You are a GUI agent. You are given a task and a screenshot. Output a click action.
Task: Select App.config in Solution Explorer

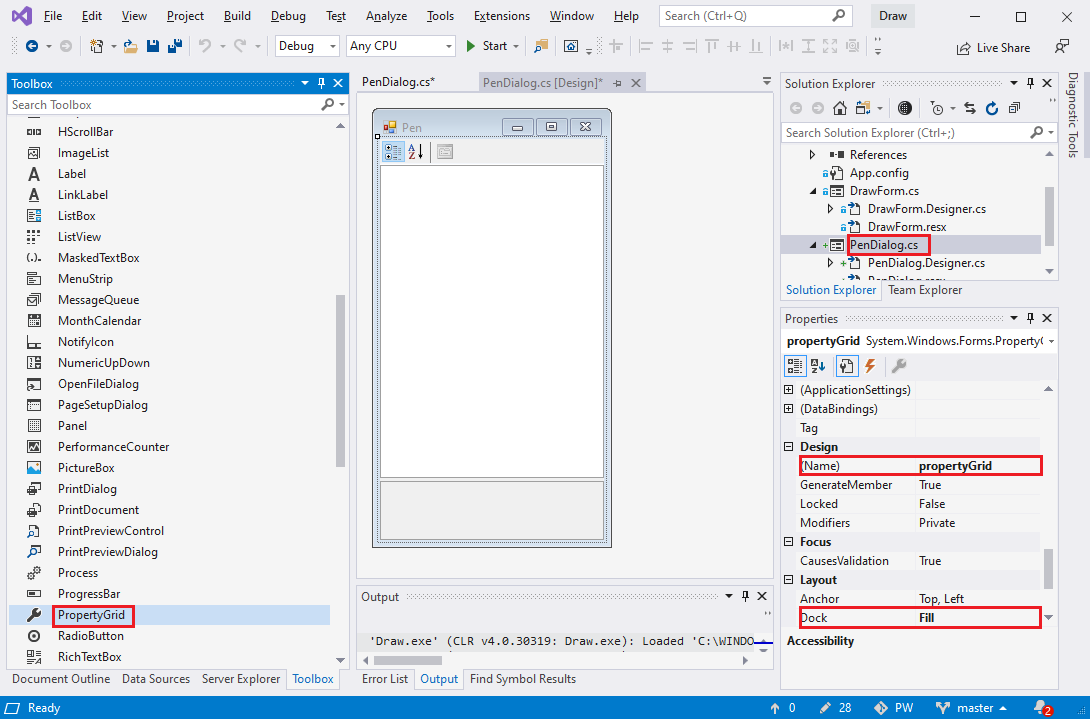pyautogui.click(x=879, y=172)
